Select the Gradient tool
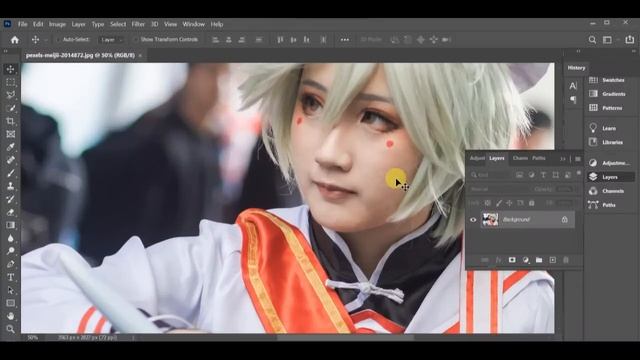 (x=11, y=225)
